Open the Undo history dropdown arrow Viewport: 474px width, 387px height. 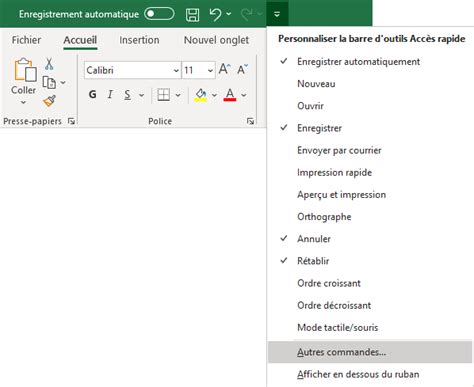(229, 14)
